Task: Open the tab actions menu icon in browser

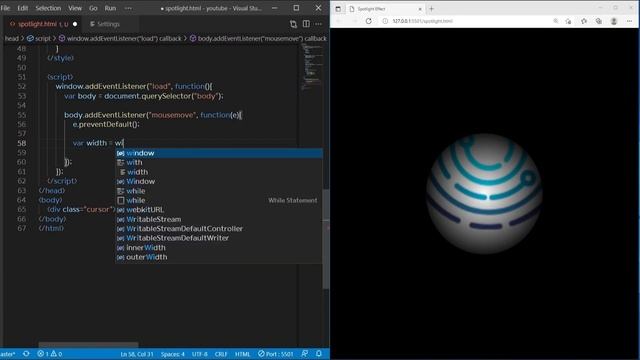Action: (x=338, y=9)
